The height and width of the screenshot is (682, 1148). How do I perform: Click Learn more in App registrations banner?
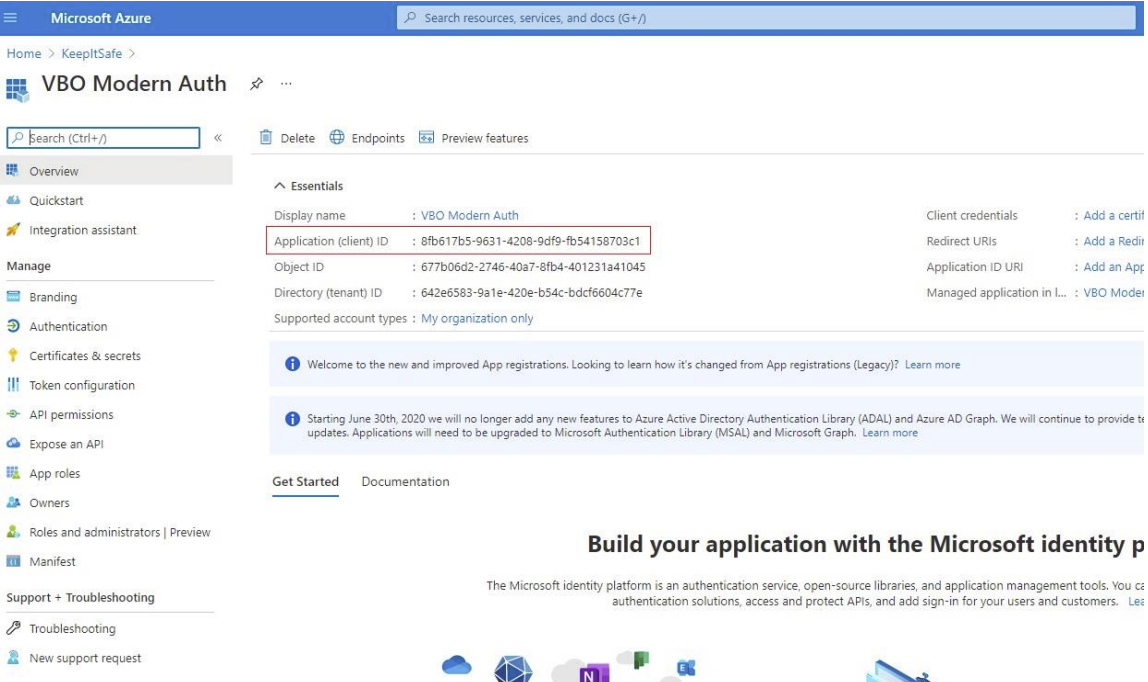click(932, 364)
